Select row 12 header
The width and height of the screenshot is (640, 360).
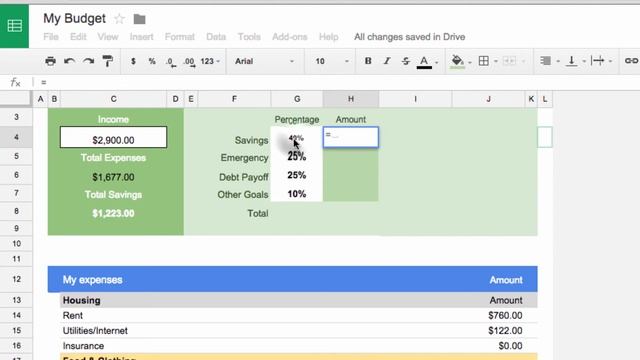16,279
